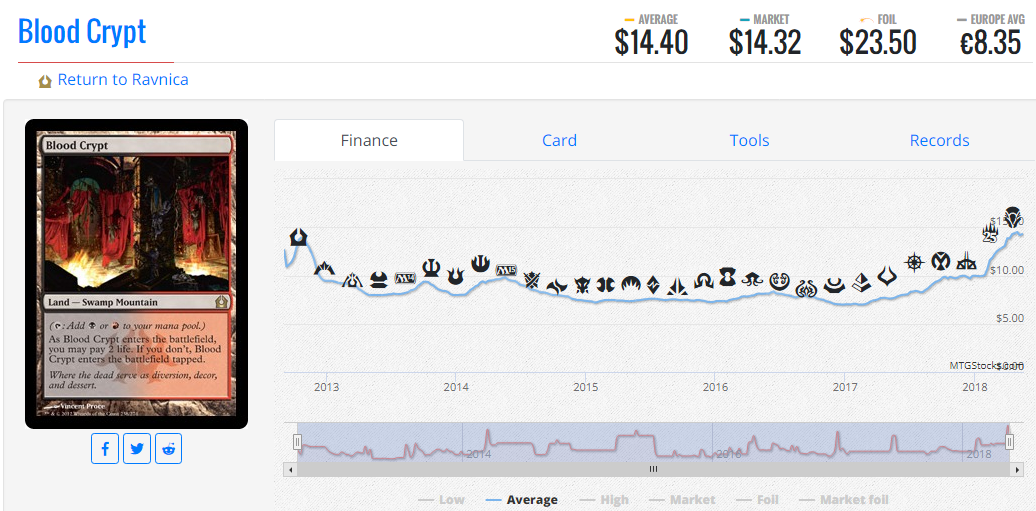
Task: Click the Iconic Masters set marker
Action: point(940,261)
